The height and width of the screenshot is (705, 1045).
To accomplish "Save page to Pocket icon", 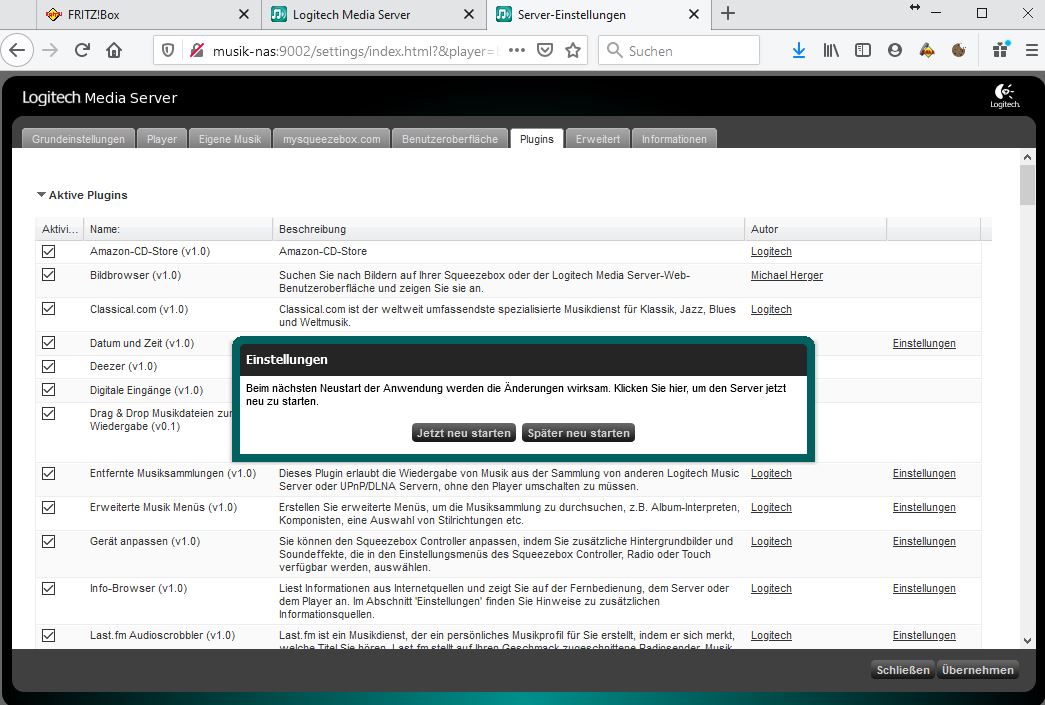I will point(544,51).
